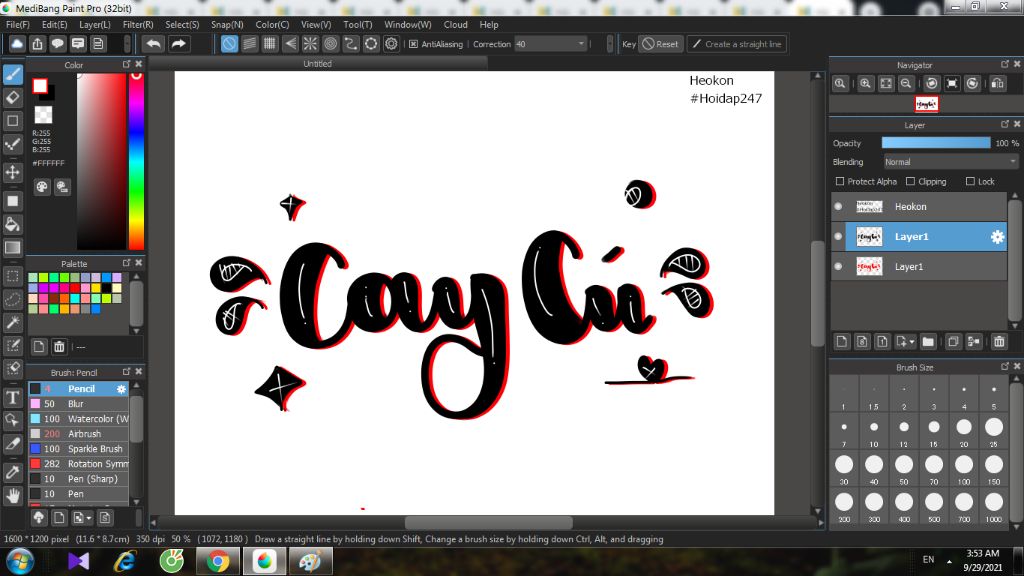Image resolution: width=1024 pixels, height=576 pixels.
Task: Open the Layer(L) menu
Action: tap(95, 25)
